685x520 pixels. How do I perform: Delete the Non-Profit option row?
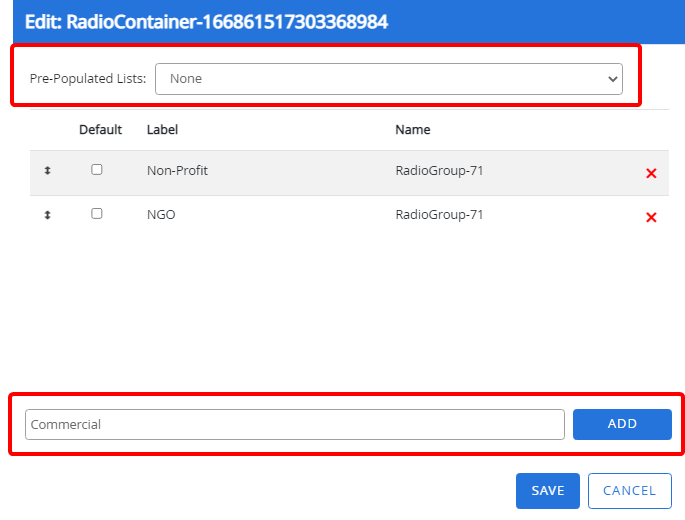[x=651, y=173]
